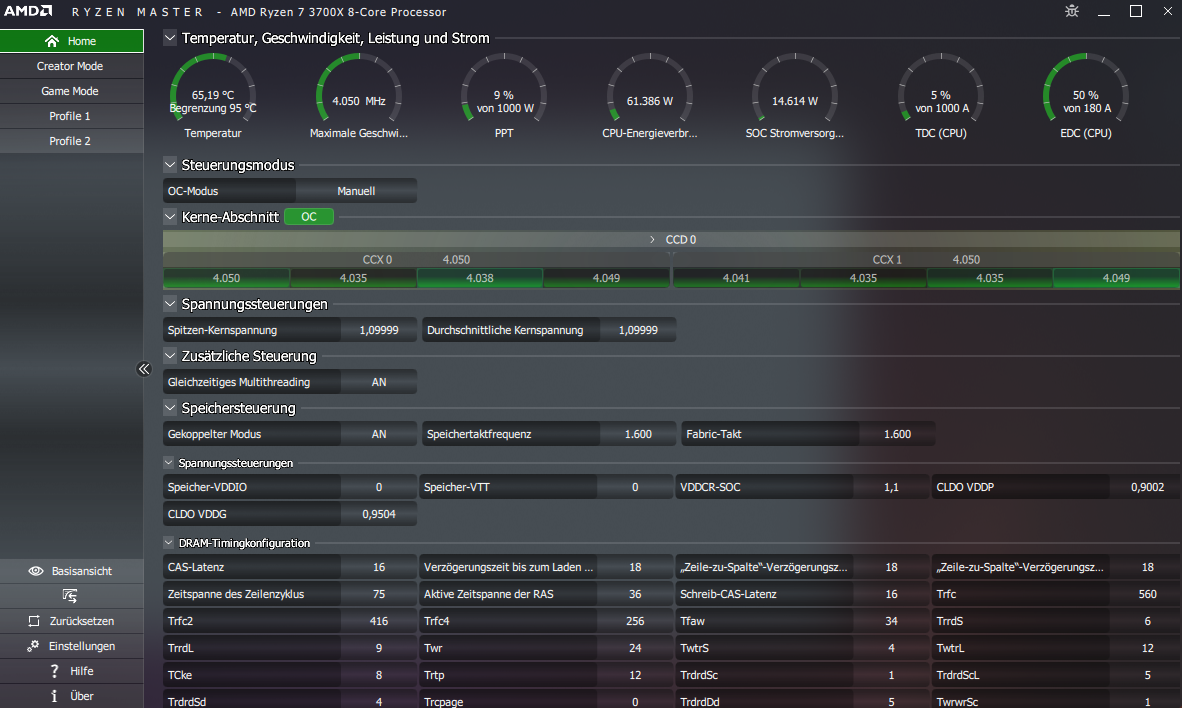Toggle the green OC badge
This screenshot has width=1182, height=708.
(x=309, y=217)
